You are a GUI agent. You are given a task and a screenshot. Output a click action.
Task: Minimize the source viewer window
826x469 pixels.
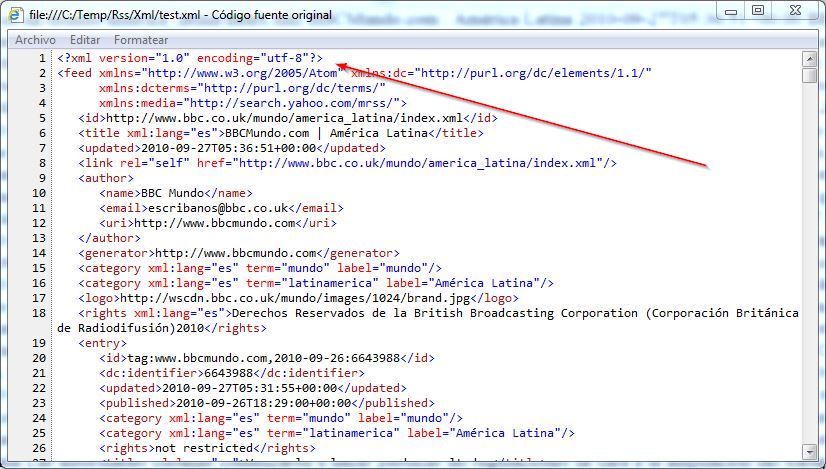click(729, 10)
